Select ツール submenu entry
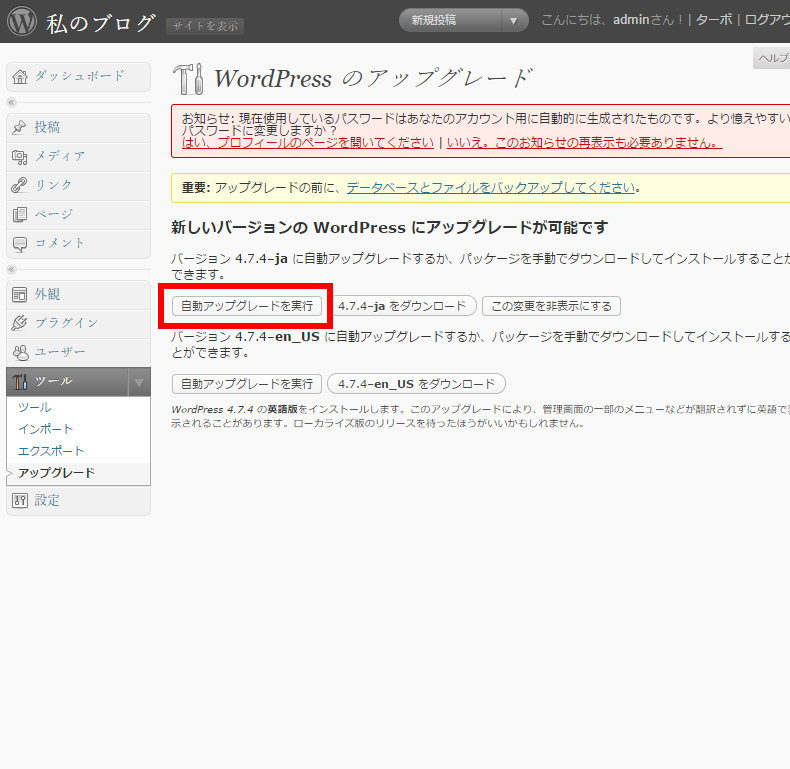This screenshot has width=790, height=769. [35, 407]
